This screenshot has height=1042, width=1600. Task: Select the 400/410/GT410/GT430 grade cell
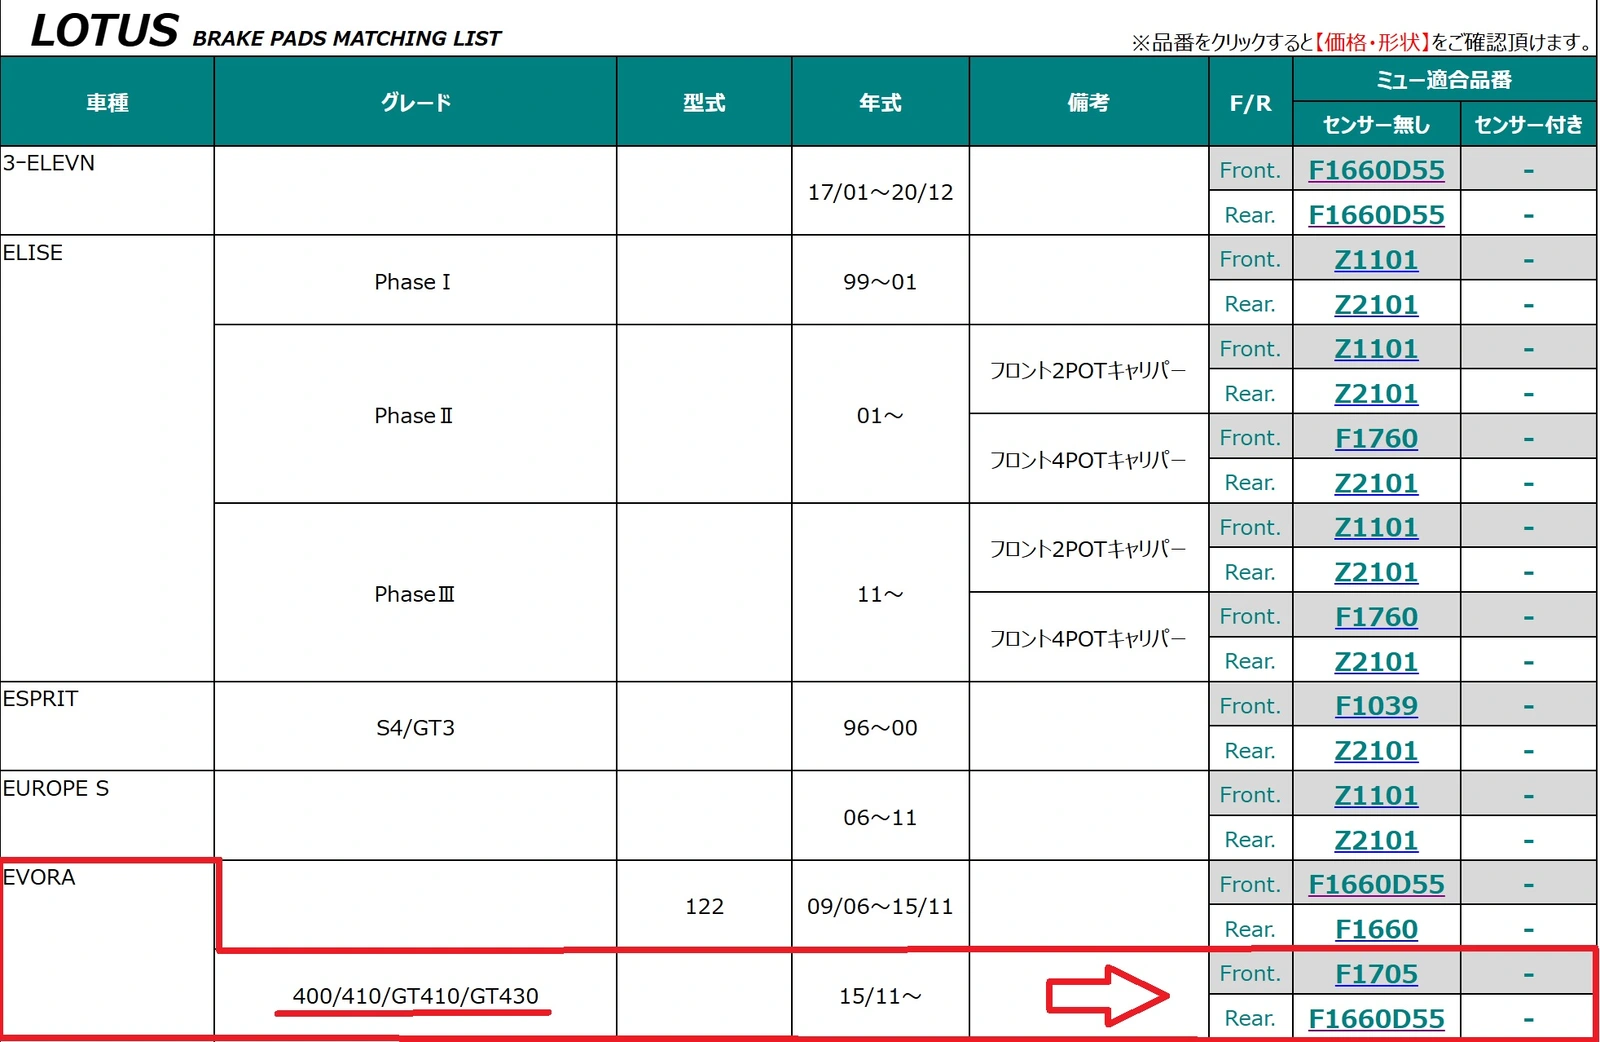[x=415, y=996]
